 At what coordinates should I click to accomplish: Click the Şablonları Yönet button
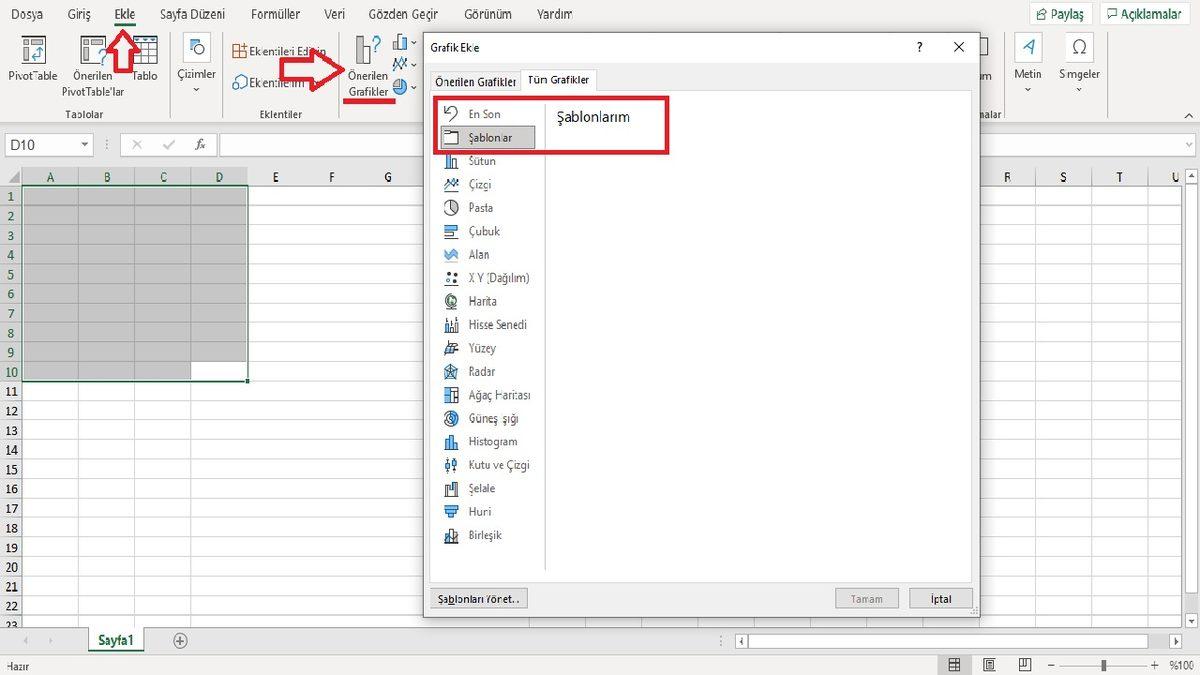point(478,598)
